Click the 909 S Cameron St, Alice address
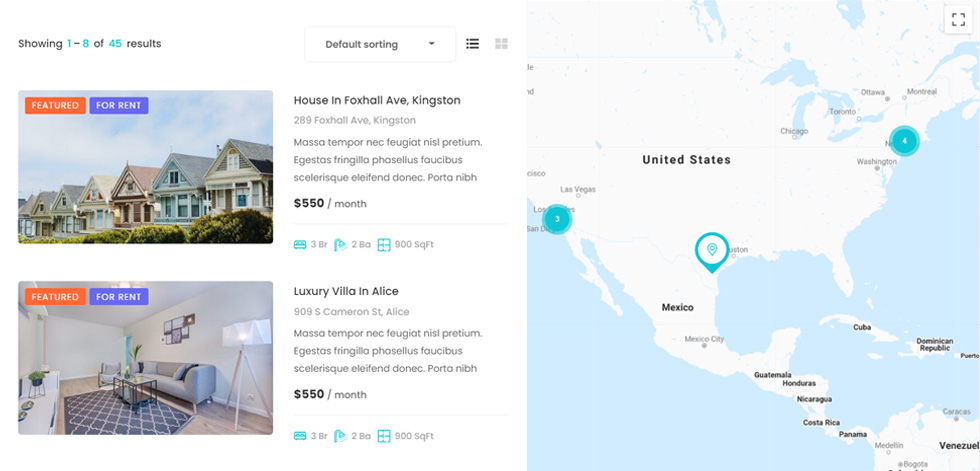980x471 pixels. (351, 312)
